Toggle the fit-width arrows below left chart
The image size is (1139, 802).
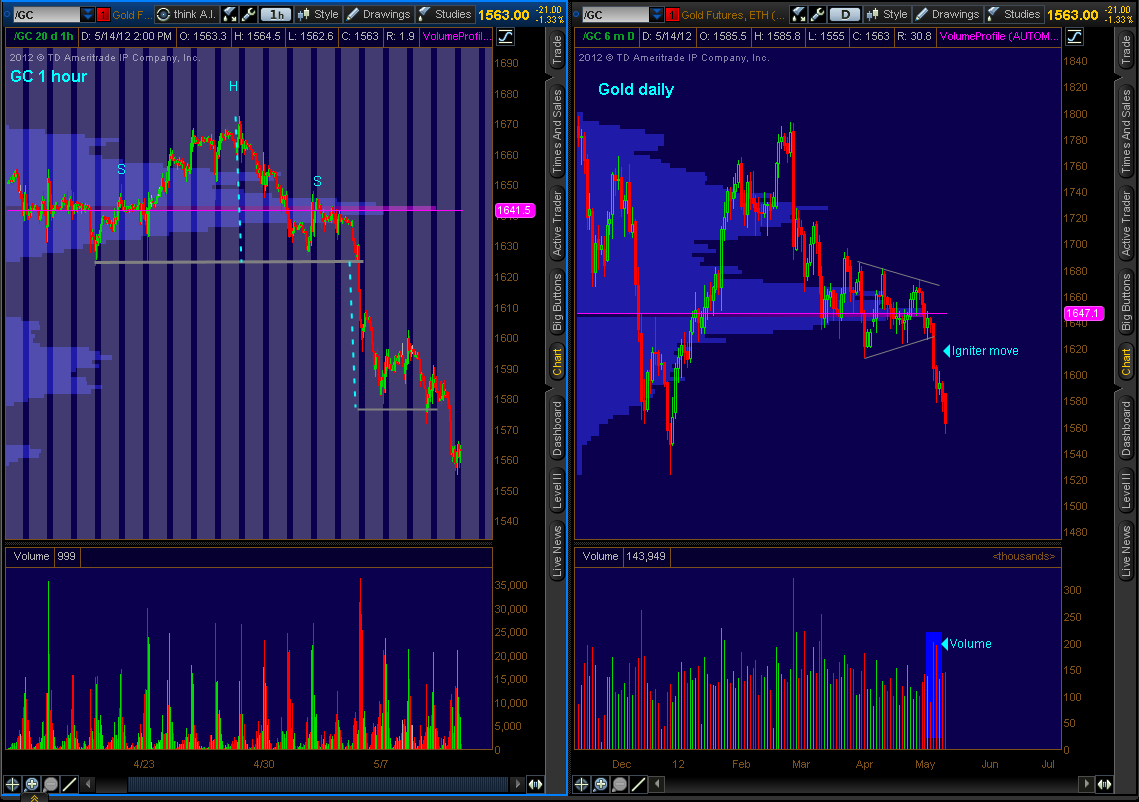[534, 785]
